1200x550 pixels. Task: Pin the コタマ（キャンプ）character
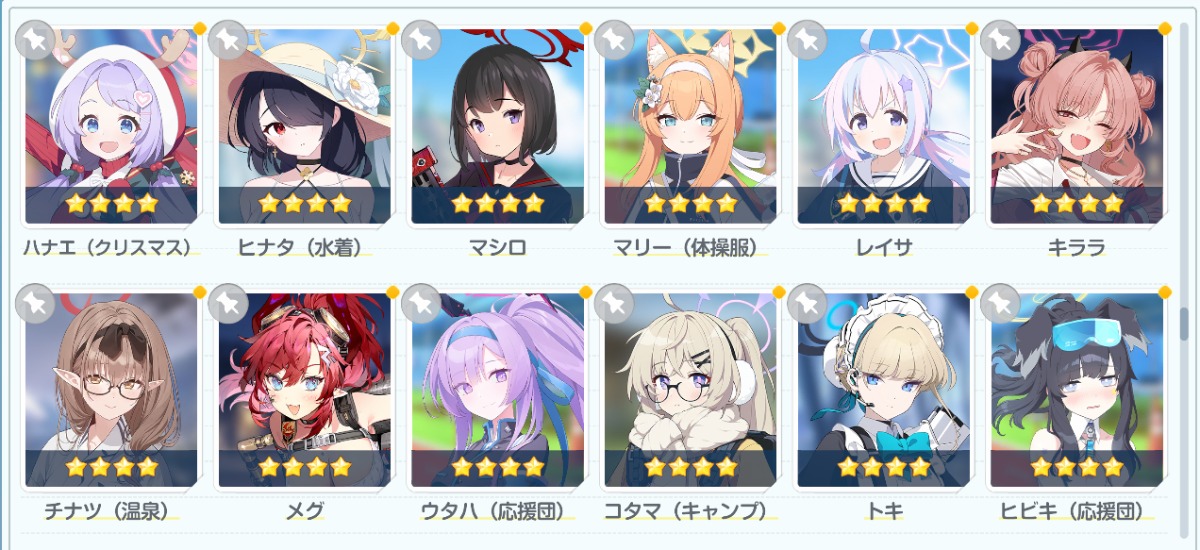coord(615,304)
